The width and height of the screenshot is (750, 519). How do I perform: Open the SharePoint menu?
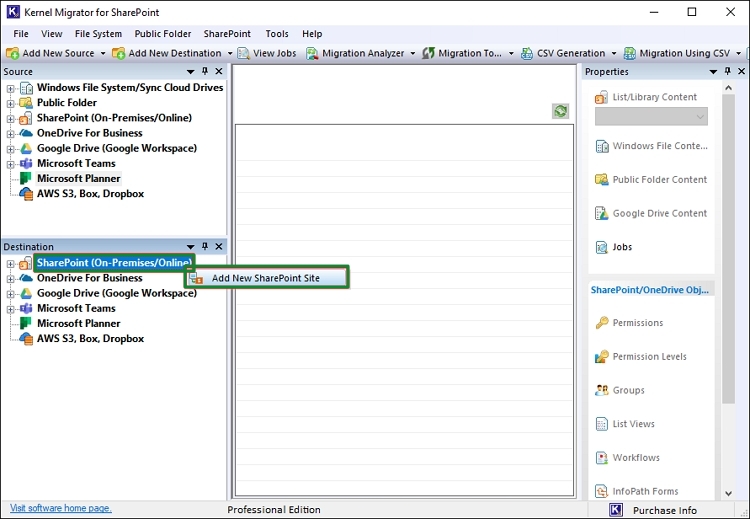(227, 34)
